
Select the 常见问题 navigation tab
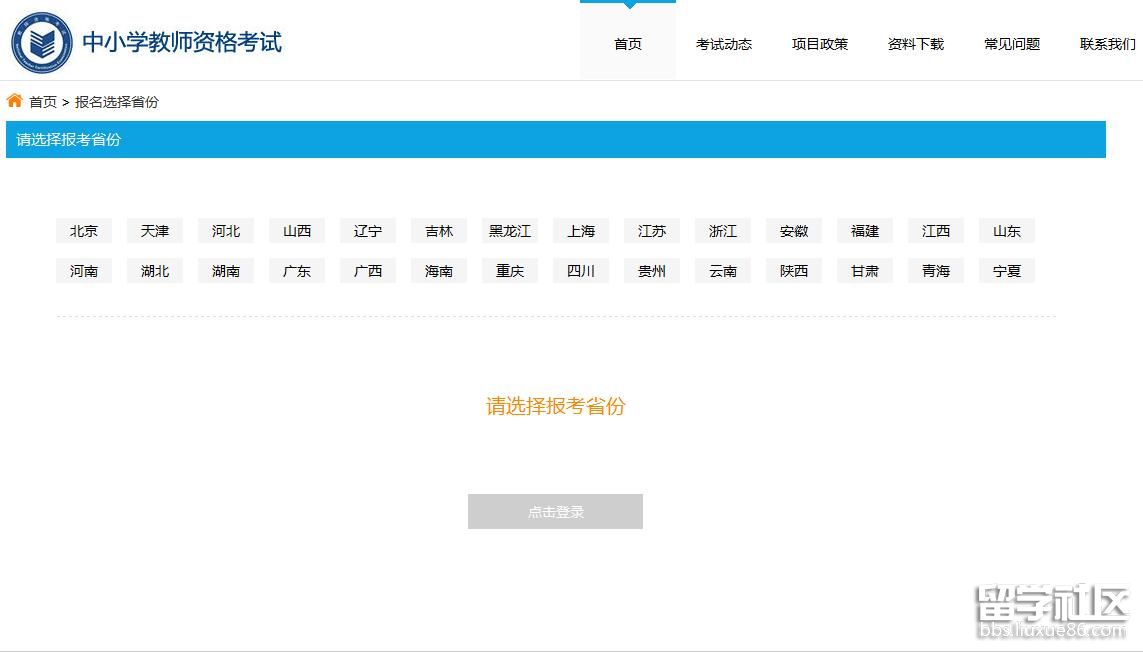point(1011,44)
